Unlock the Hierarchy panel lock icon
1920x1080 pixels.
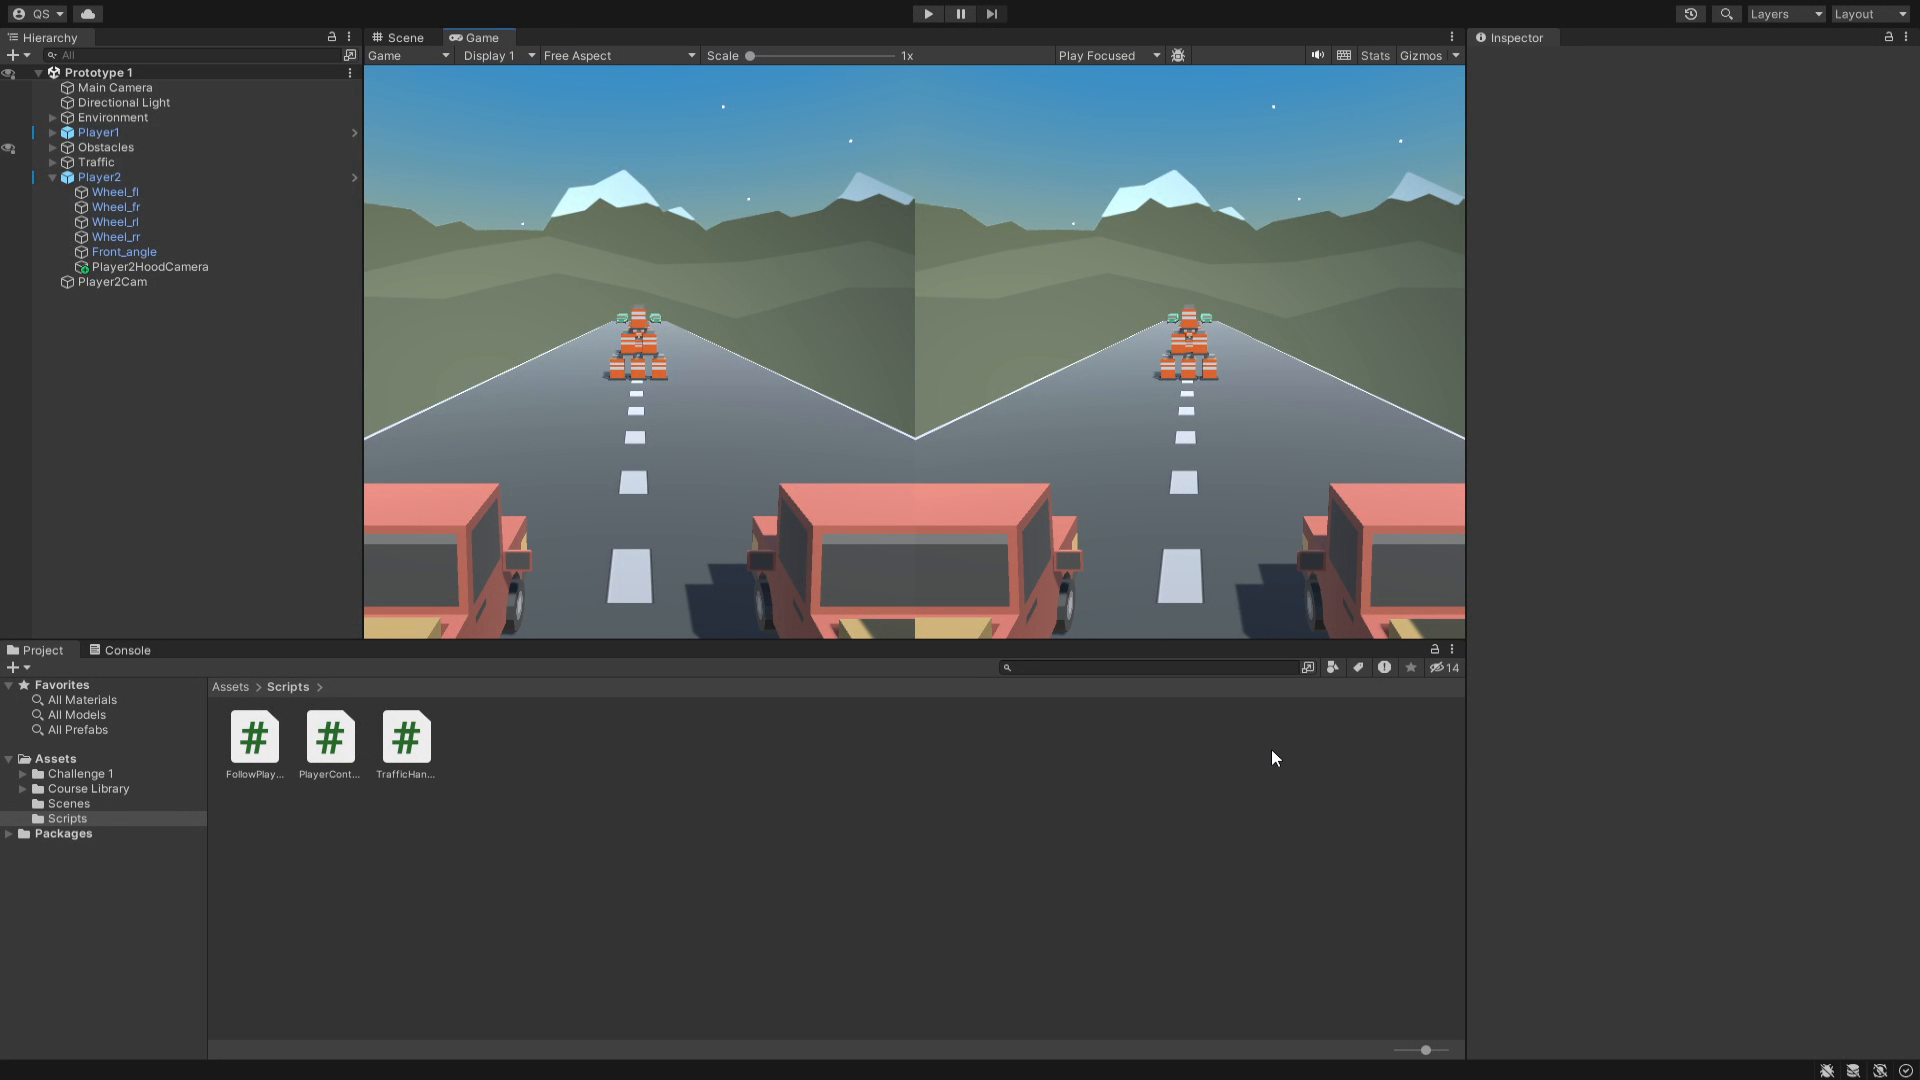click(x=331, y=36)
